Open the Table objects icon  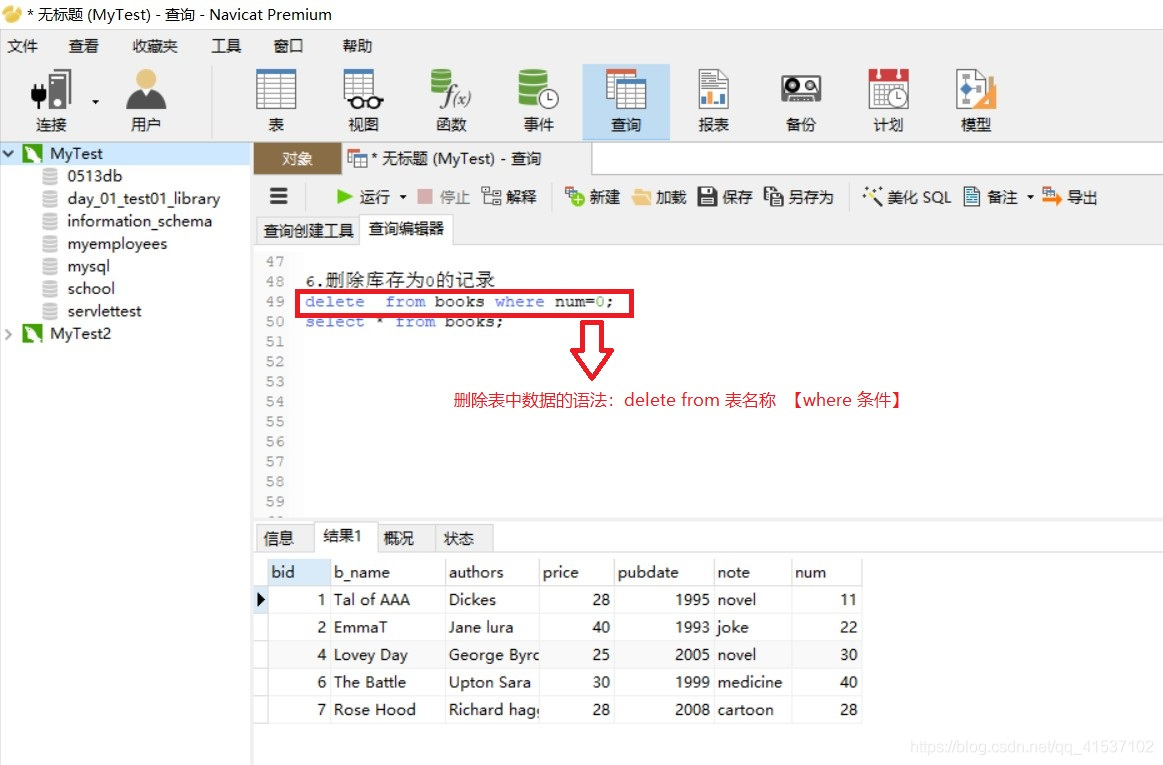[x=276, y=100]
